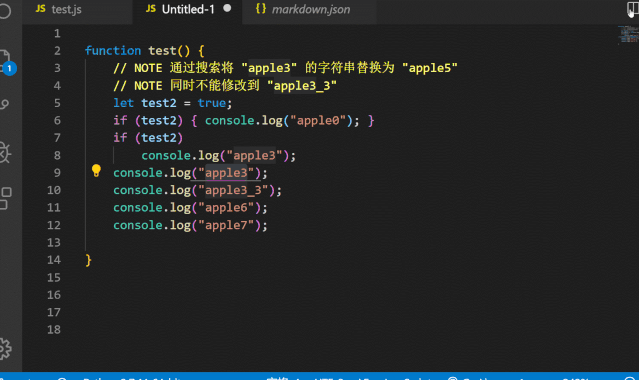Click the JS icon on test.js tab
The width and height of the screenshot is (639, 380).
click(41, 9)
